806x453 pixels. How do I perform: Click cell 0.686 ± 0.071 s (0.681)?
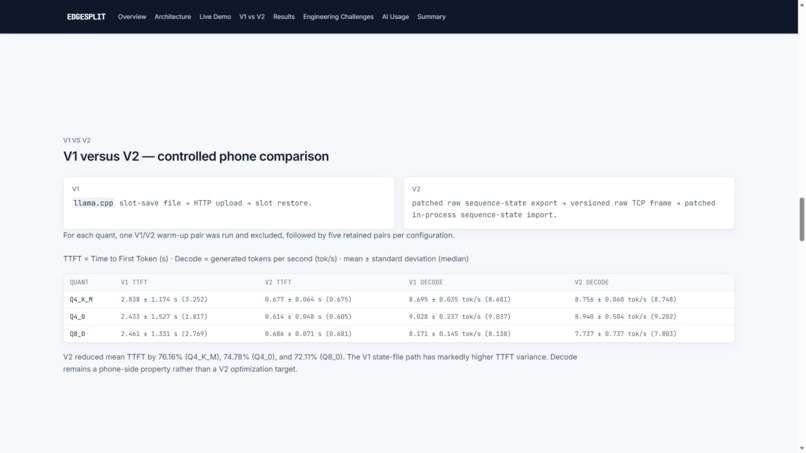pyautogui.click(x=308, y=334)
